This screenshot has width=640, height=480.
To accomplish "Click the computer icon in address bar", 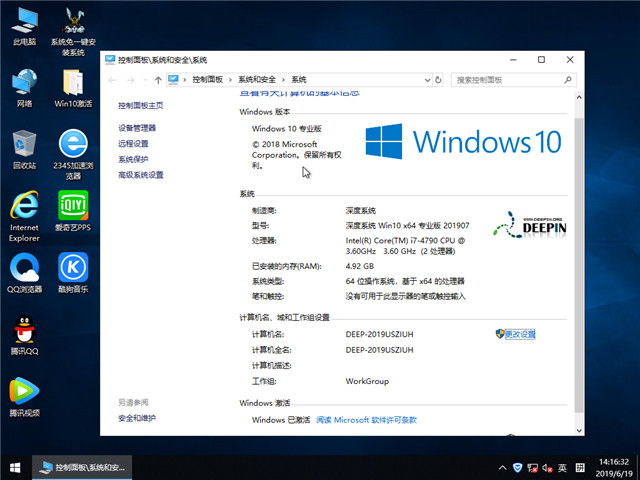I will click(x=173, y=79).
